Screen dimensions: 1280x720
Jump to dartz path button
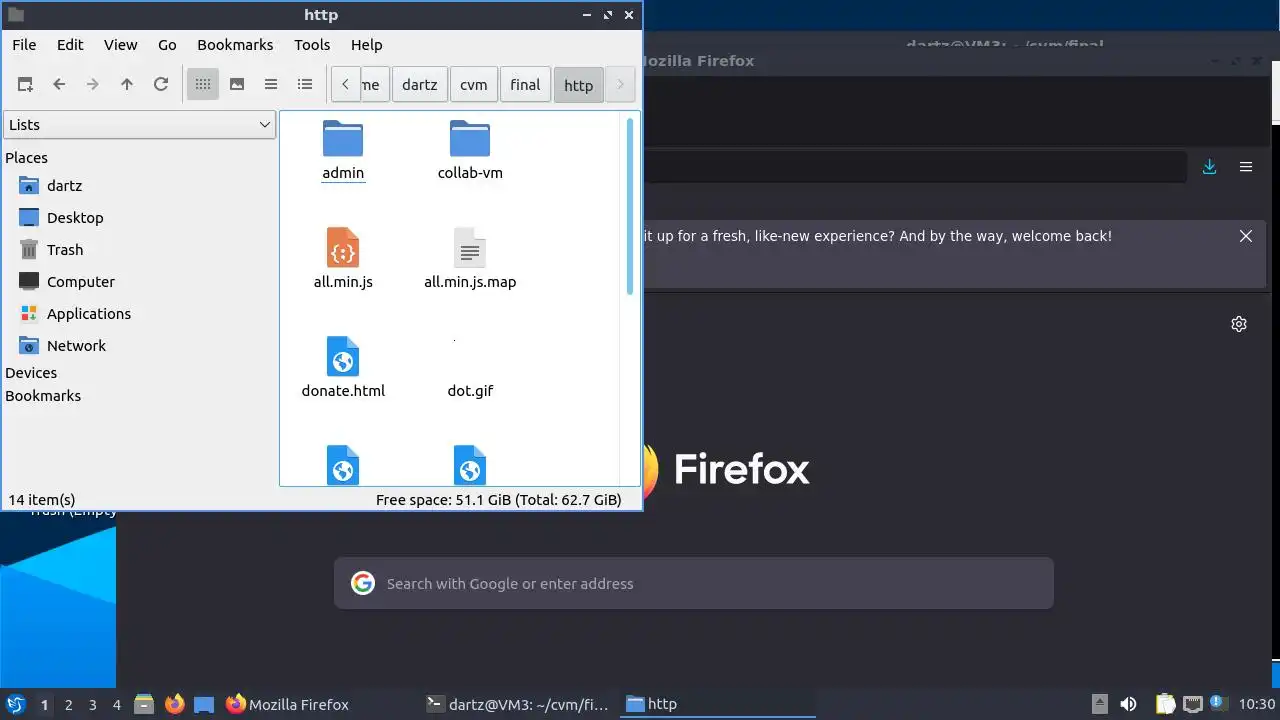(x=420, y=85)
